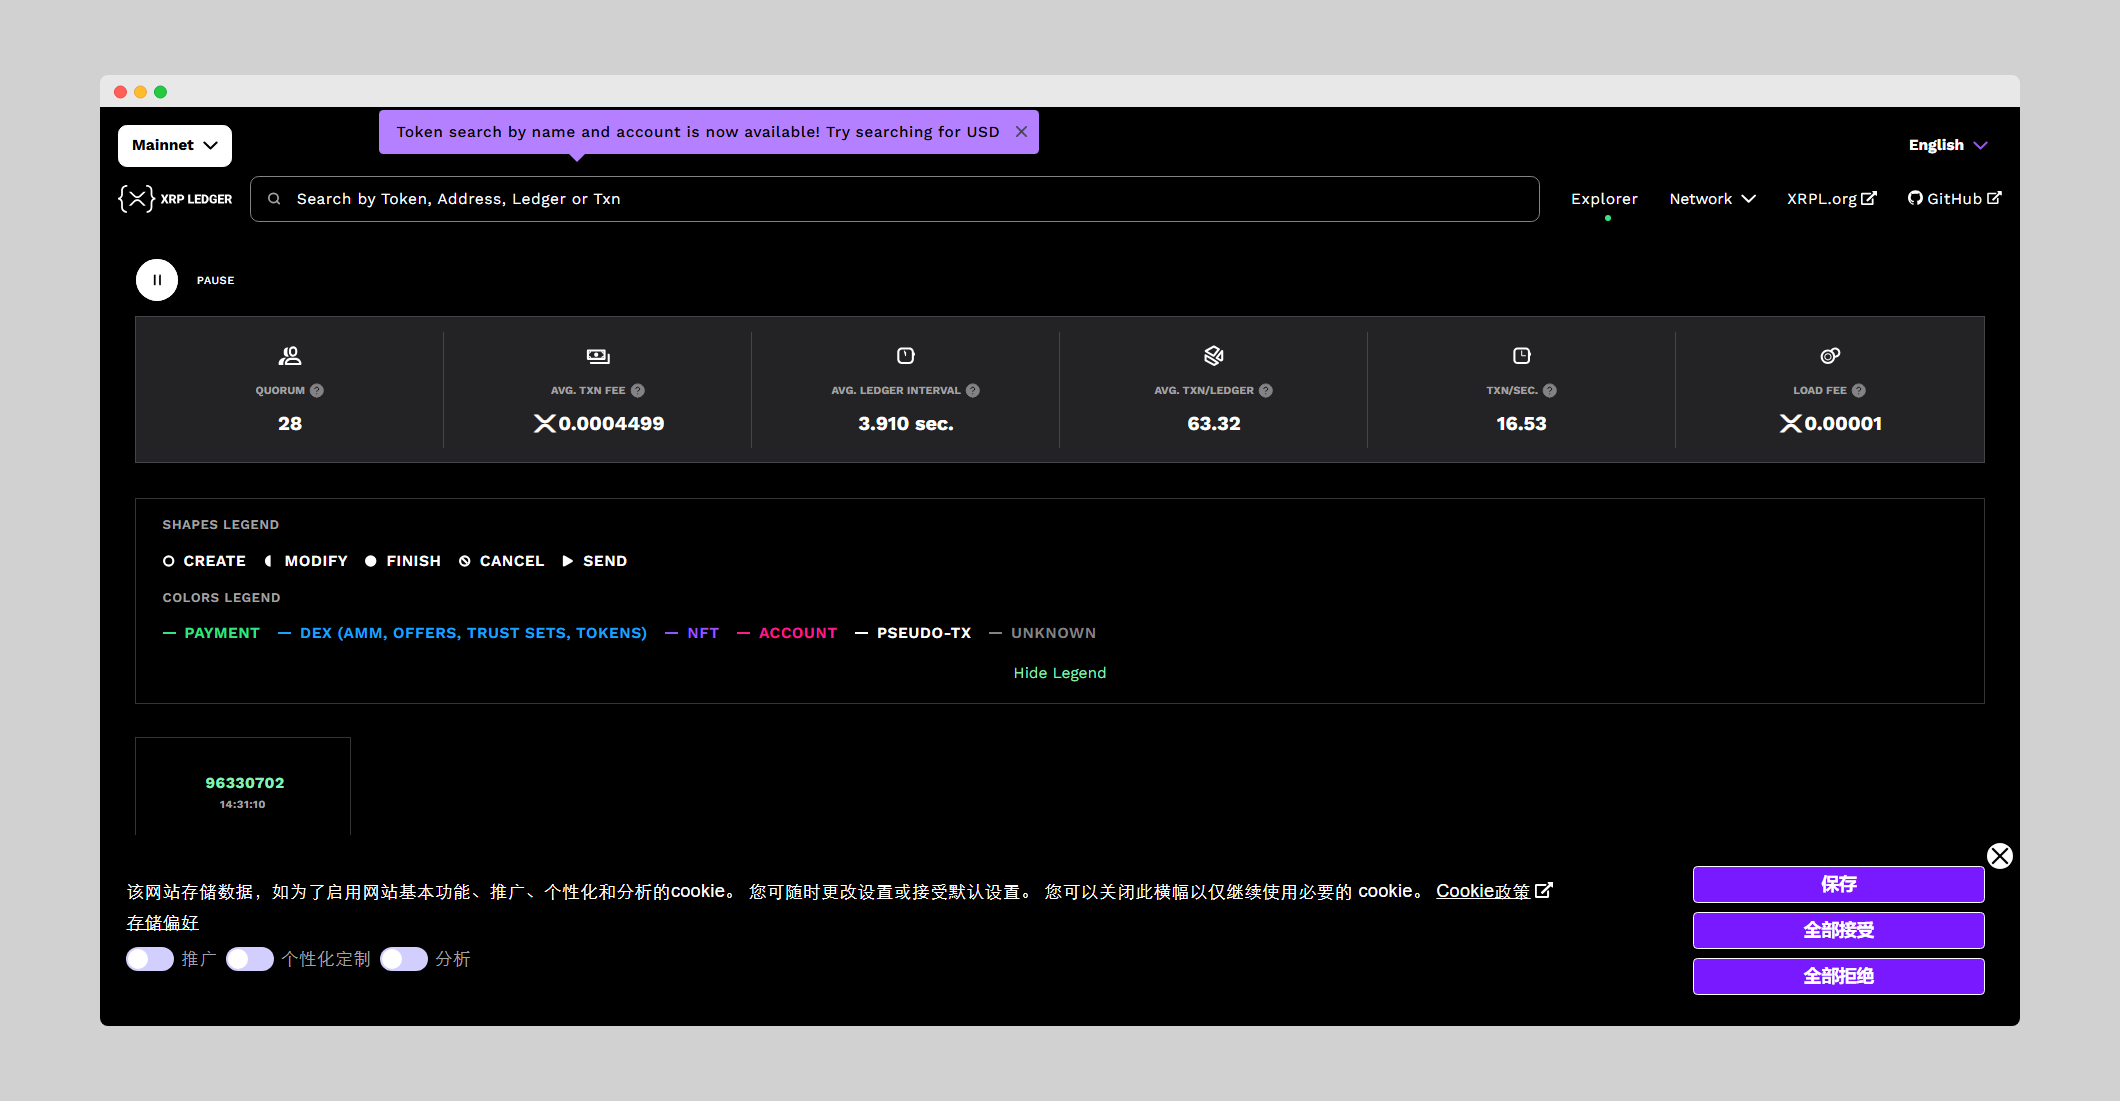Toggle the 推广 cookie switch

[x=150, y=959]
